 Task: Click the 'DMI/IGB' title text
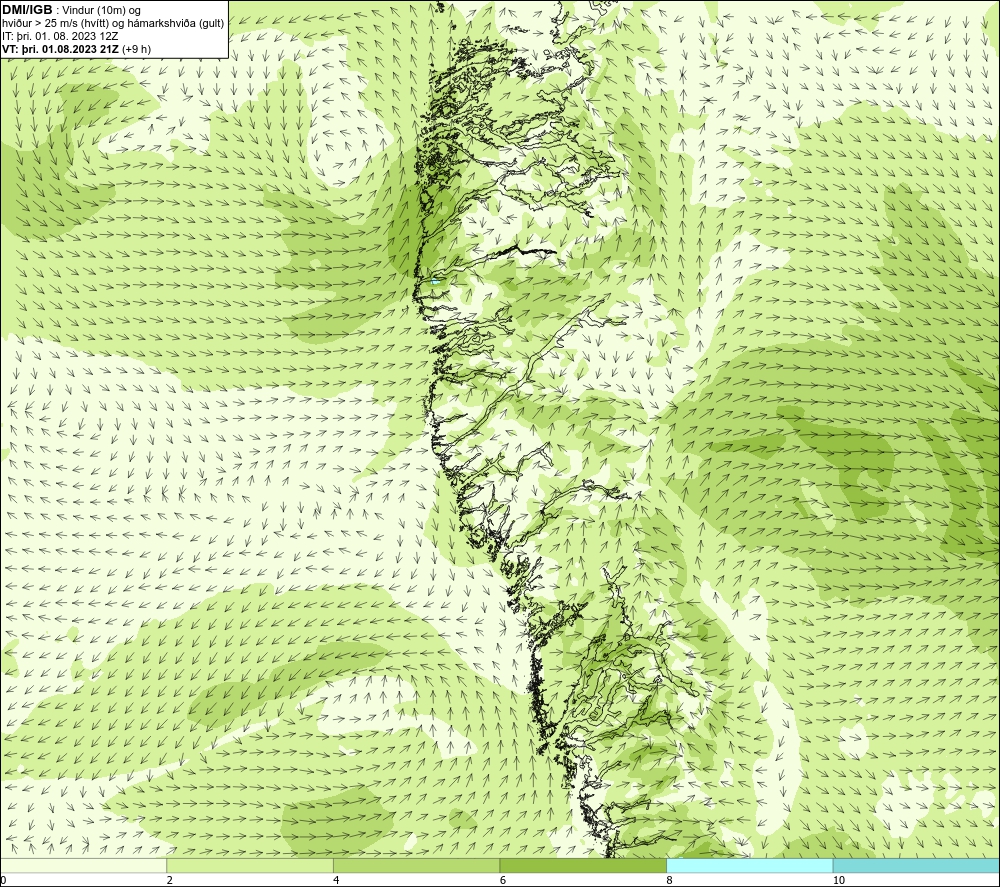click(x=27, y=10)
